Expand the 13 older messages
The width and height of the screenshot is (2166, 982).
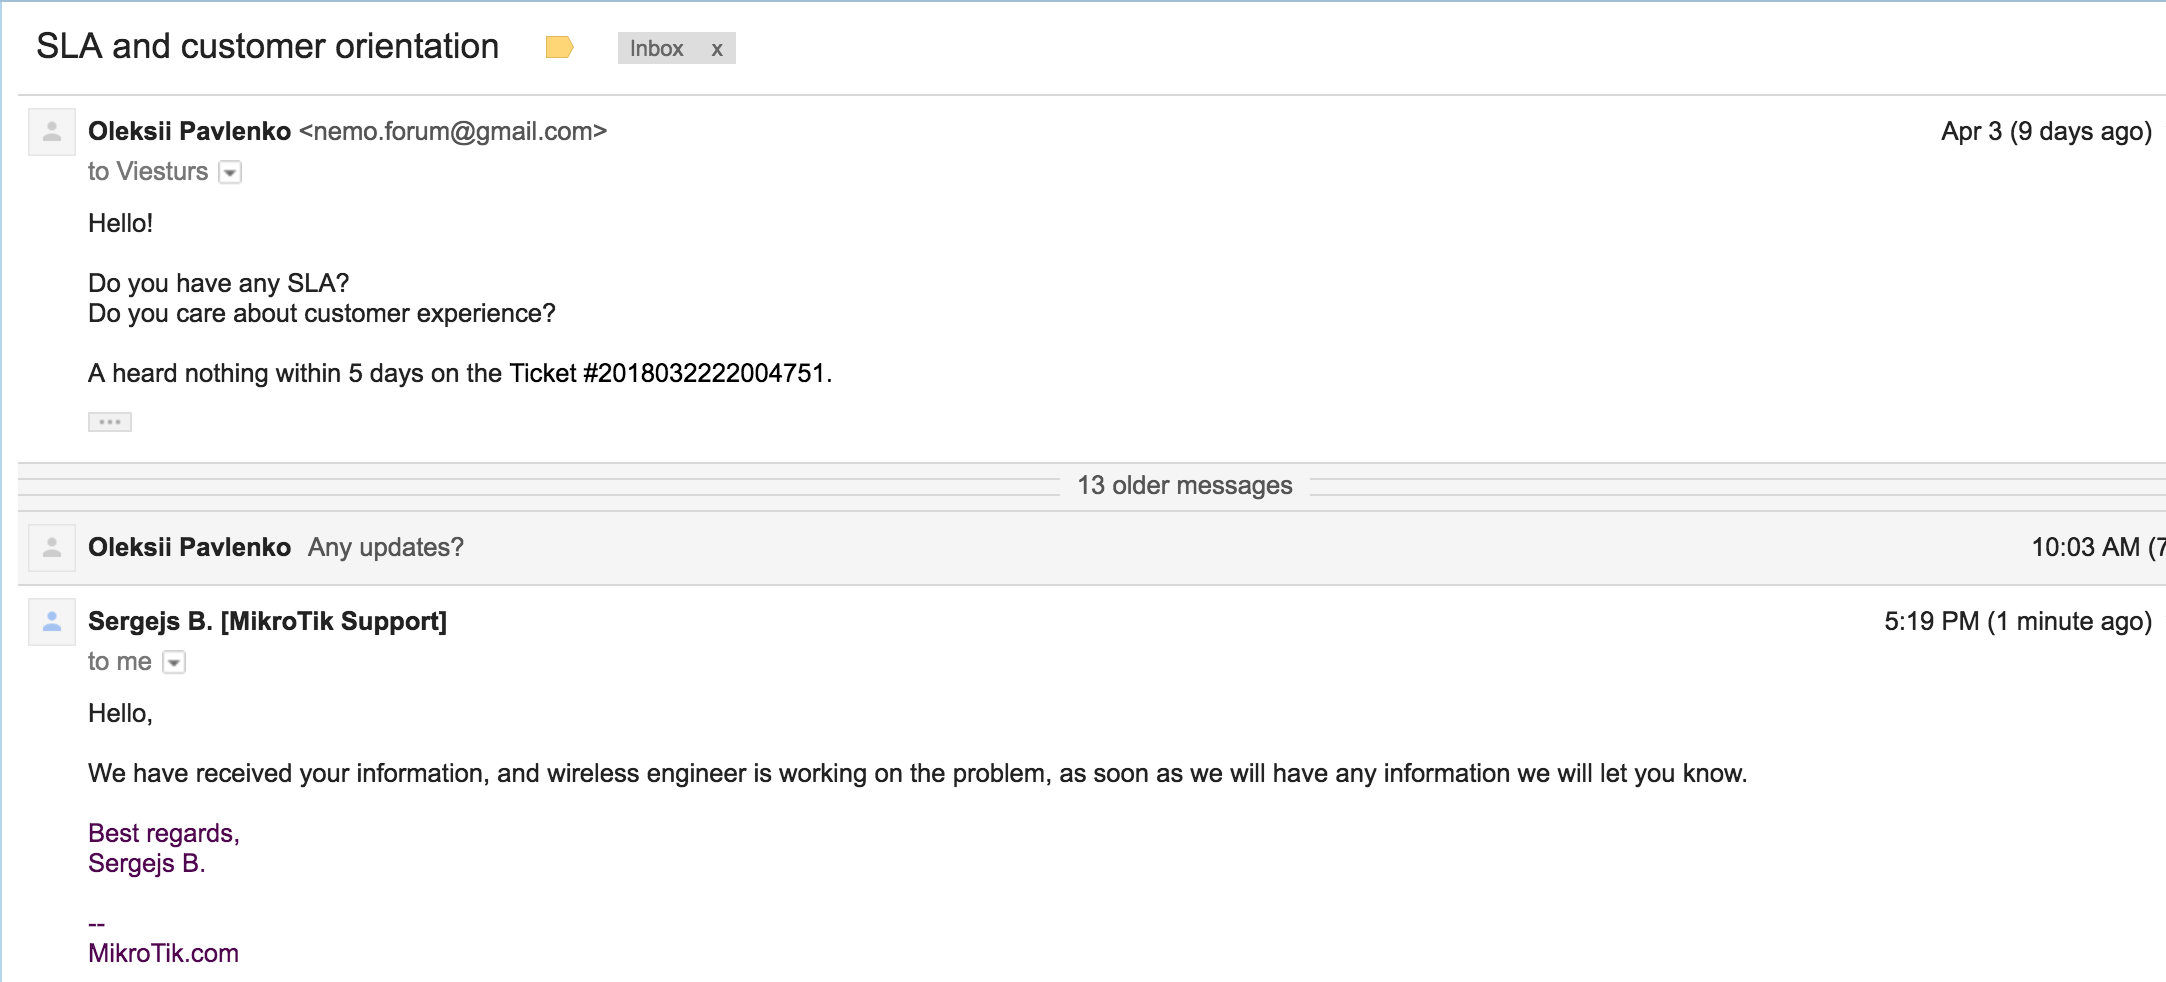click(1184, 486)
